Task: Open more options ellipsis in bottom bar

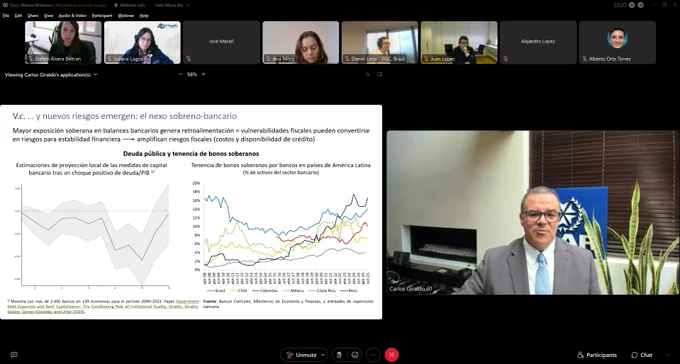Action: pyautogui.click(x=373, y=355)
